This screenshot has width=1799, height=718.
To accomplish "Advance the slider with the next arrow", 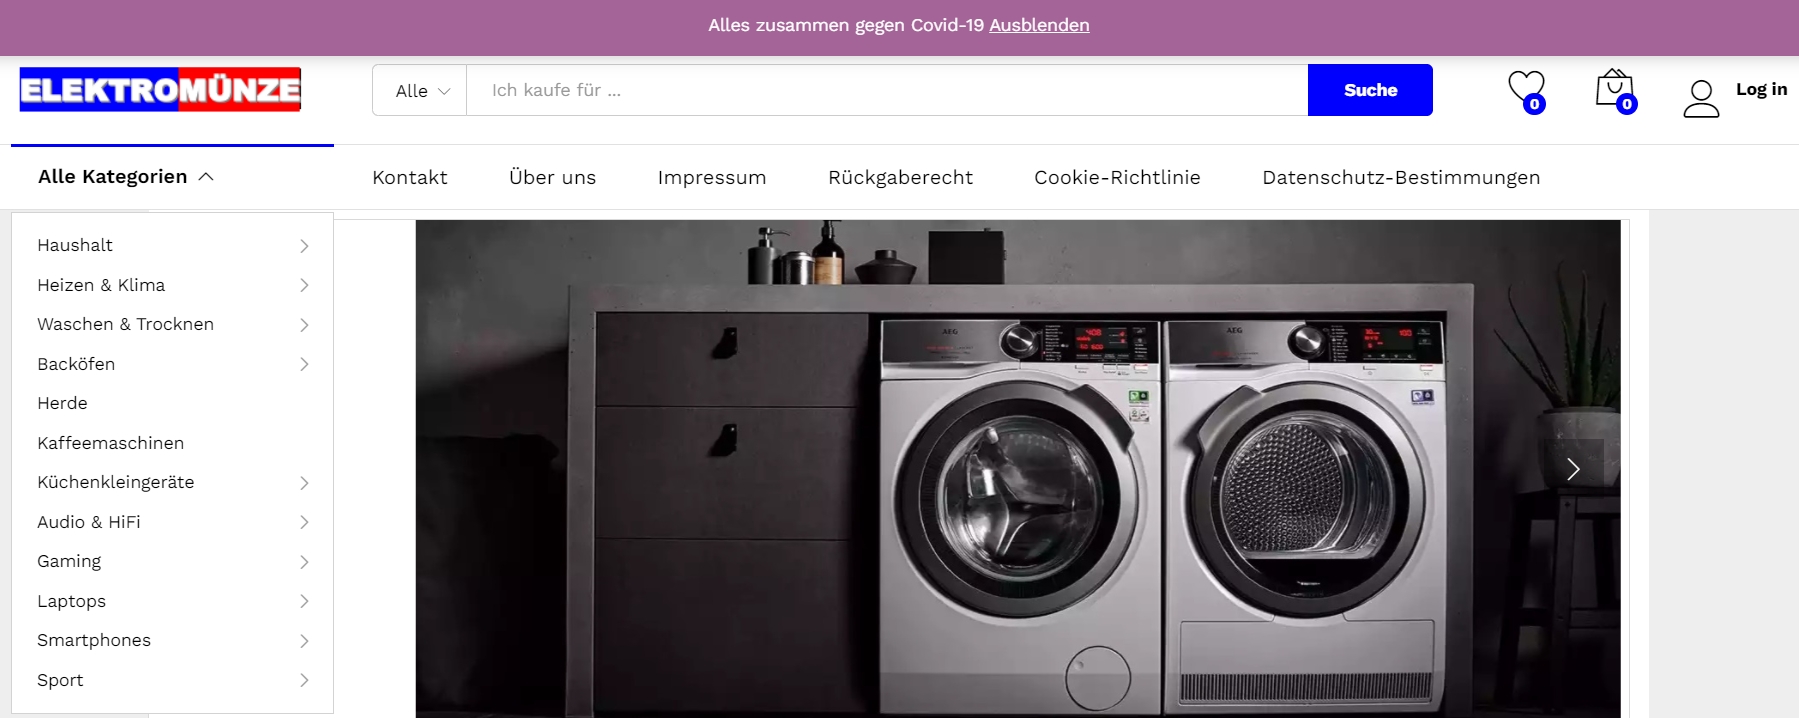I will [1574, 468].
